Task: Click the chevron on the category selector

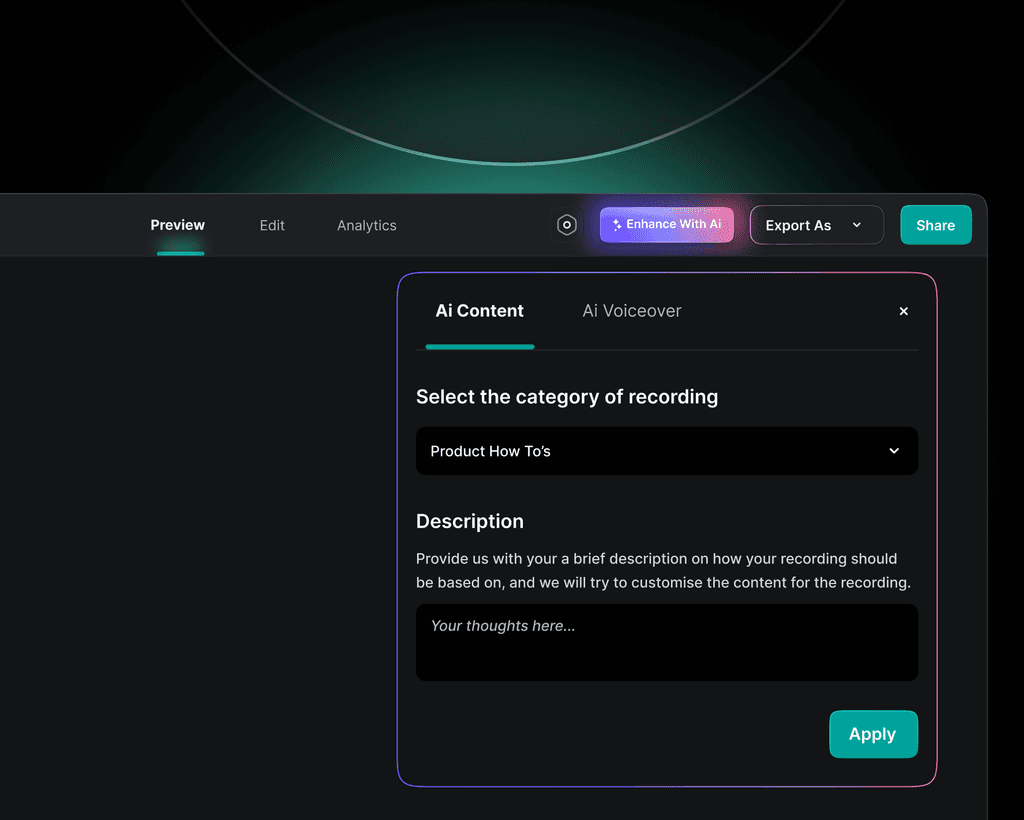Action: tap(894, 451)
